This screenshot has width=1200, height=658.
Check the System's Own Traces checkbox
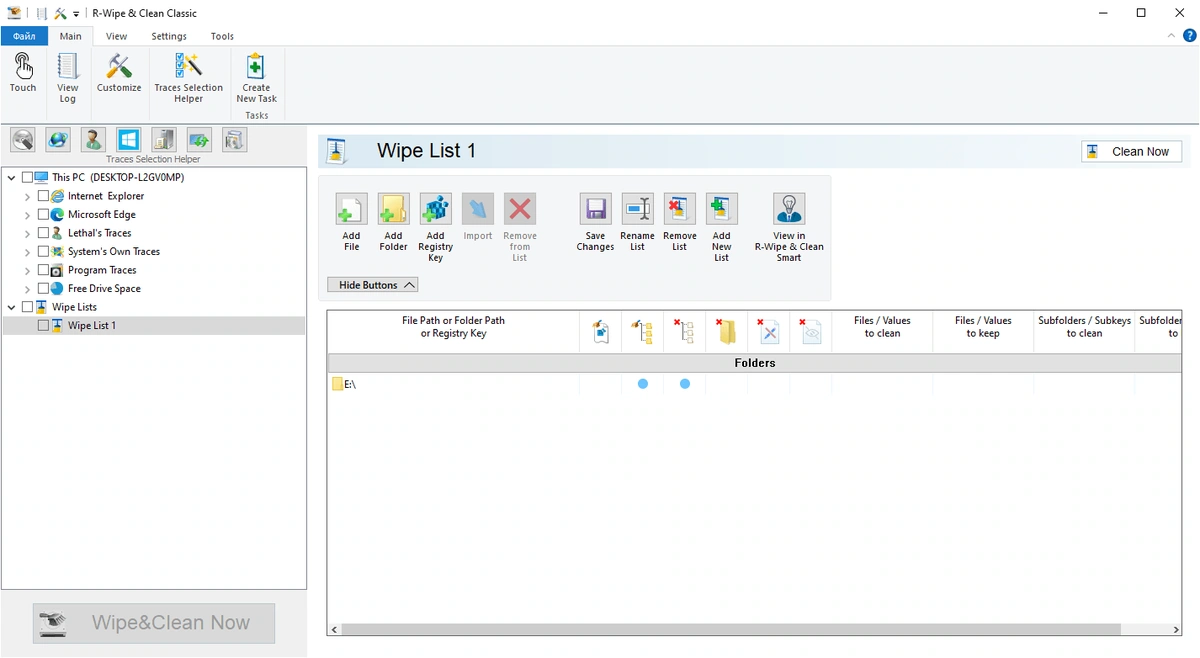click(x=43, y=251)
